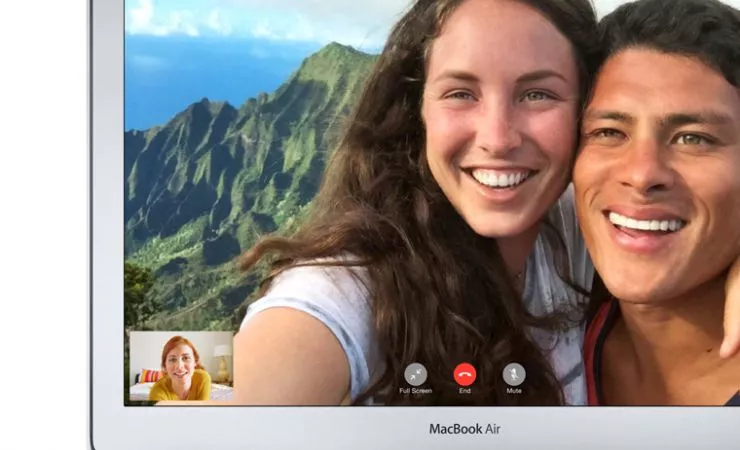Click the "Mute" label text
Screen dimensions: 740x450
click(x=514, y=391)
